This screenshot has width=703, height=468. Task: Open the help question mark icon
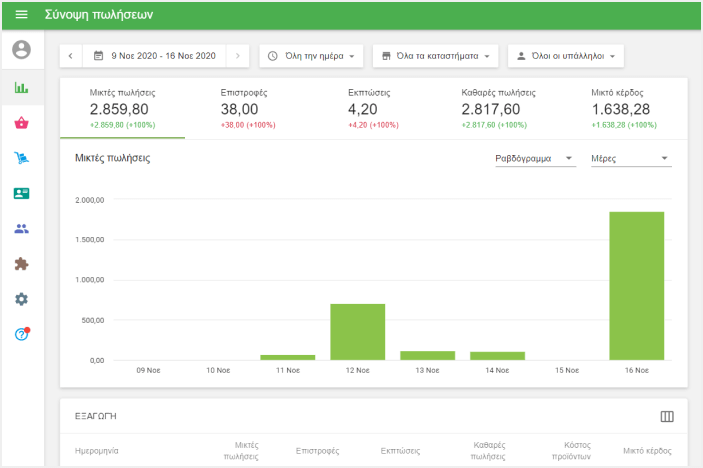(x=21, y=334)
